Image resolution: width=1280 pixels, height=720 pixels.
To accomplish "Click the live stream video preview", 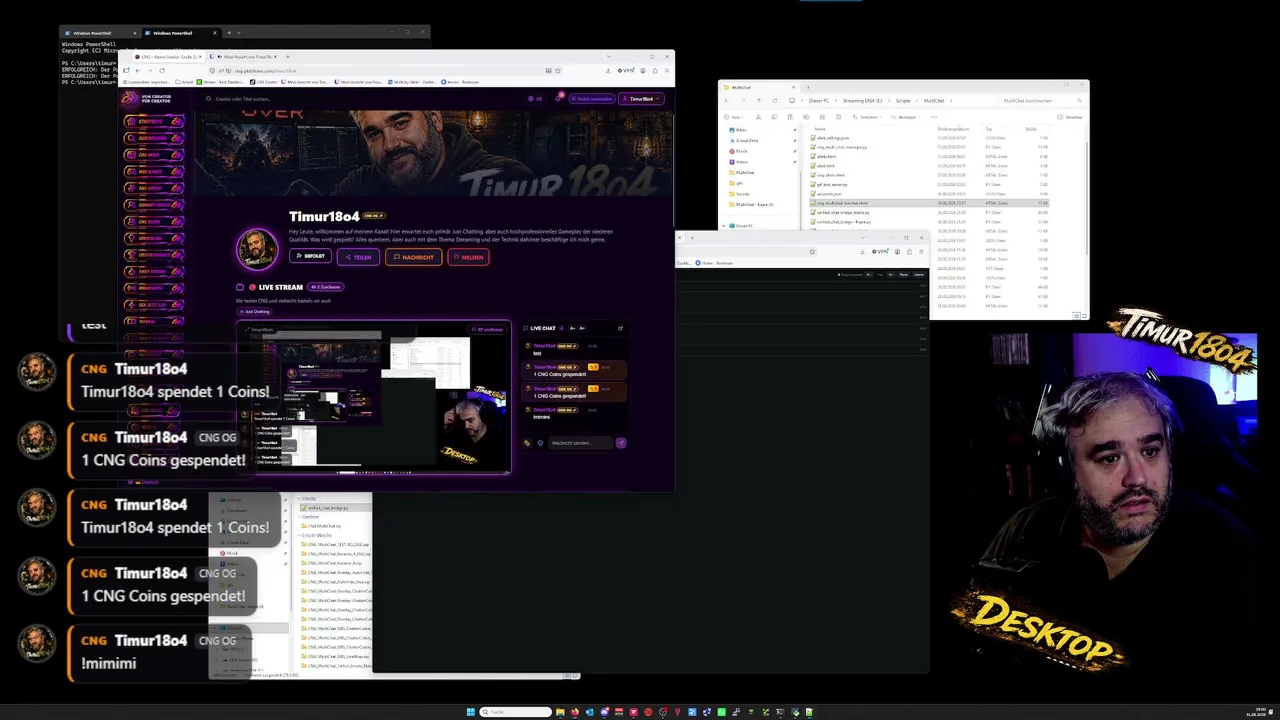I will [x=373, y=397].
